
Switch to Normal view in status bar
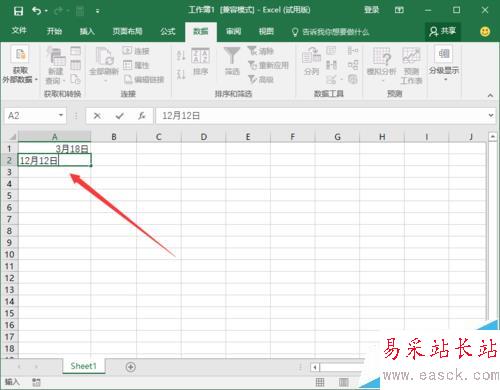pos(320,382)
